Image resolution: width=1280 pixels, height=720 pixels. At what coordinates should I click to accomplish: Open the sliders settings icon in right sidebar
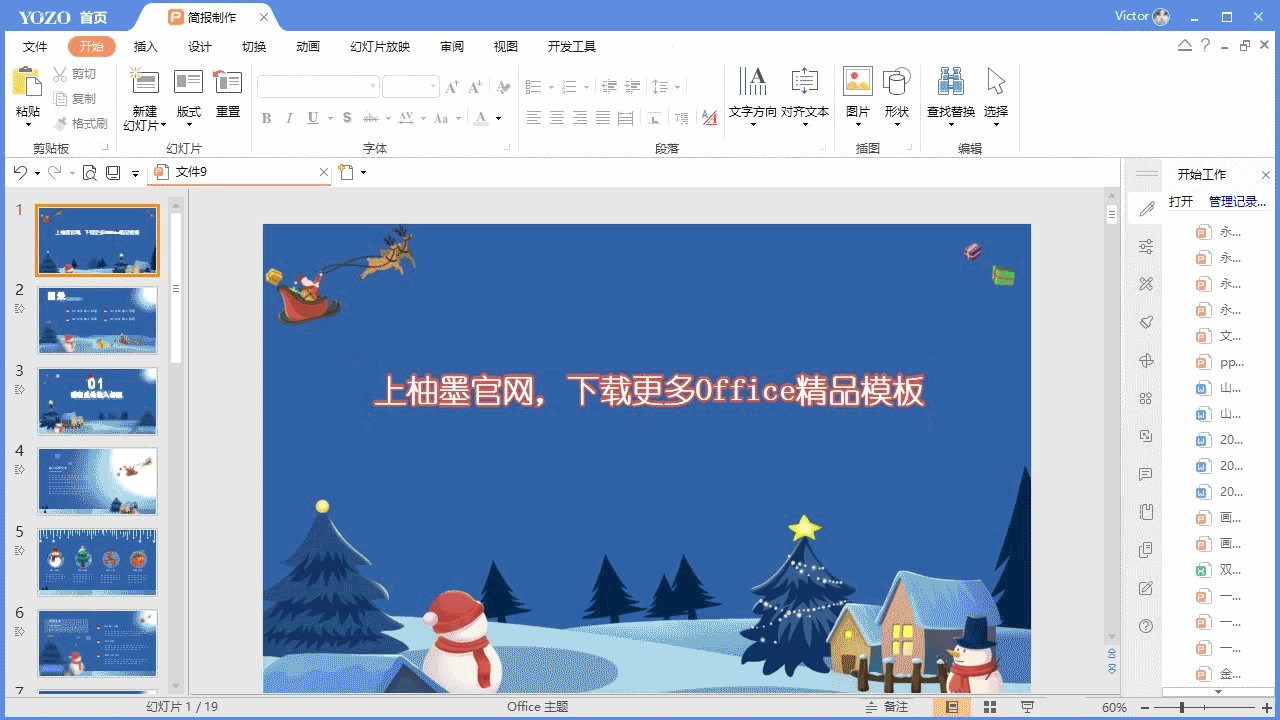pyautogui.click(x=1146, y=246)
